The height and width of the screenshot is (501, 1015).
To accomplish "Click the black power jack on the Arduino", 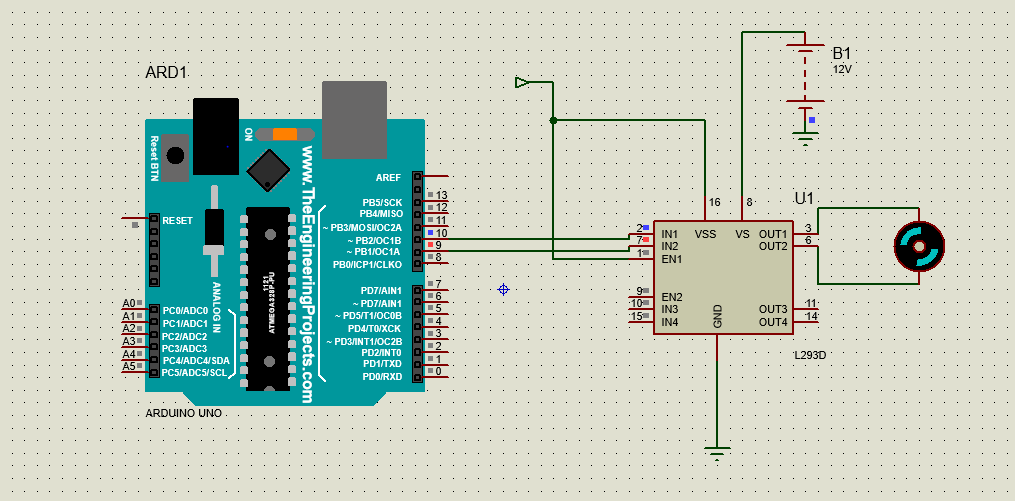I will 216,137.
